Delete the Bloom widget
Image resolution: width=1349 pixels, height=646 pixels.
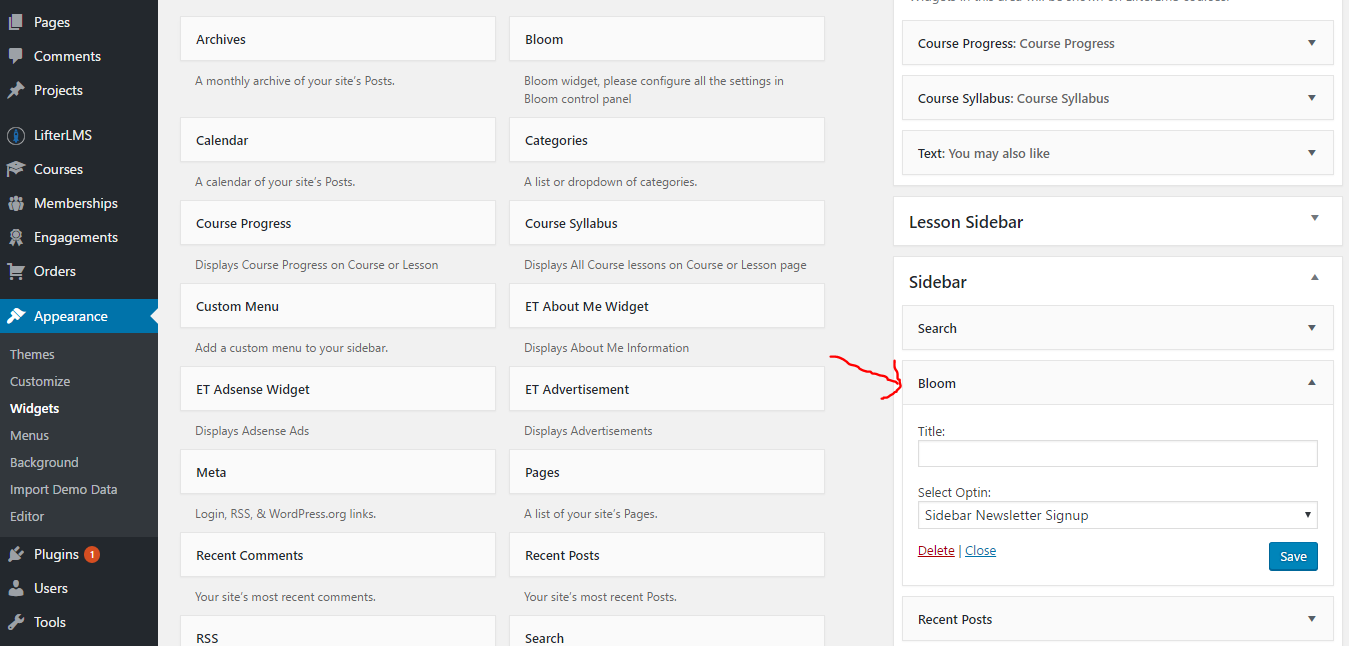[x=936, y=550]
